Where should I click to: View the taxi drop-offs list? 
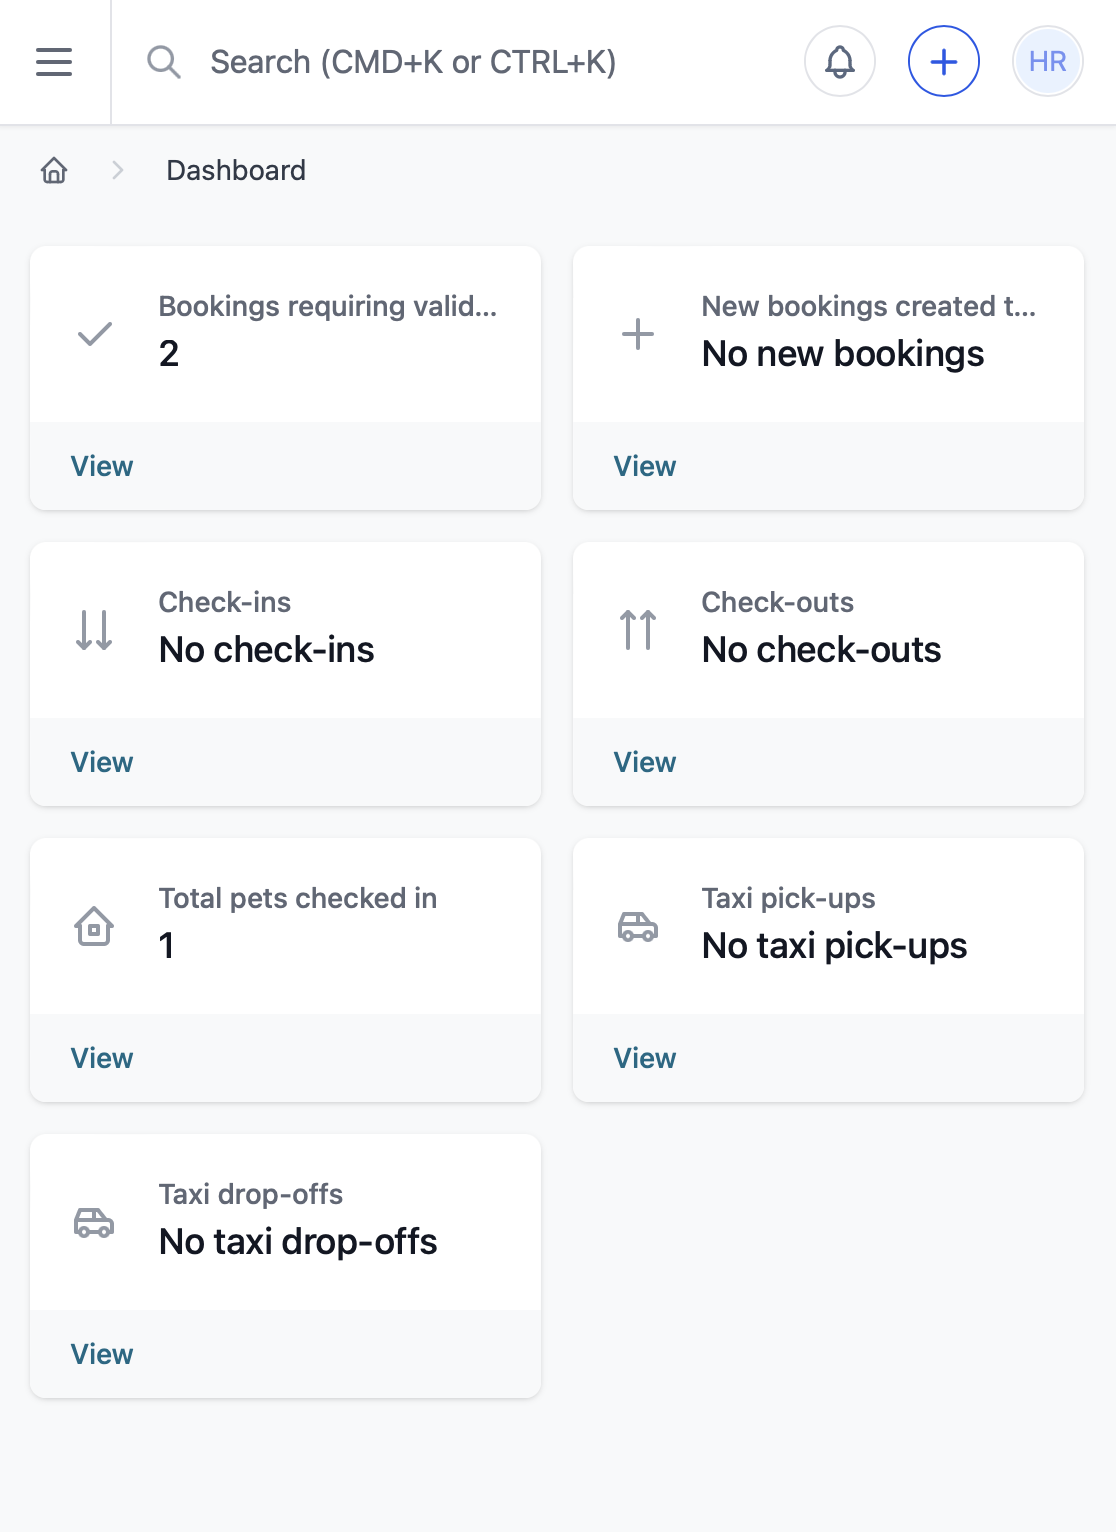(x=102, y=1354)
